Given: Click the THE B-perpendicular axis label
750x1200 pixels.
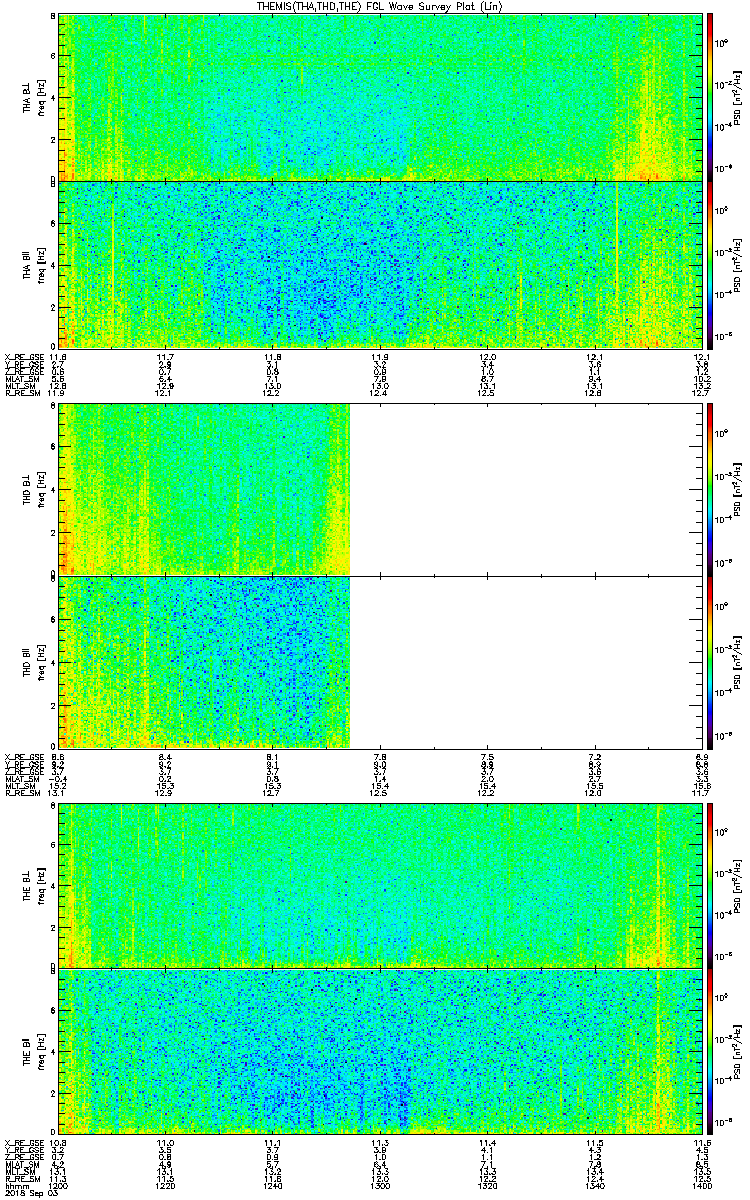Looking at the screenshot, I should [28, 885].
